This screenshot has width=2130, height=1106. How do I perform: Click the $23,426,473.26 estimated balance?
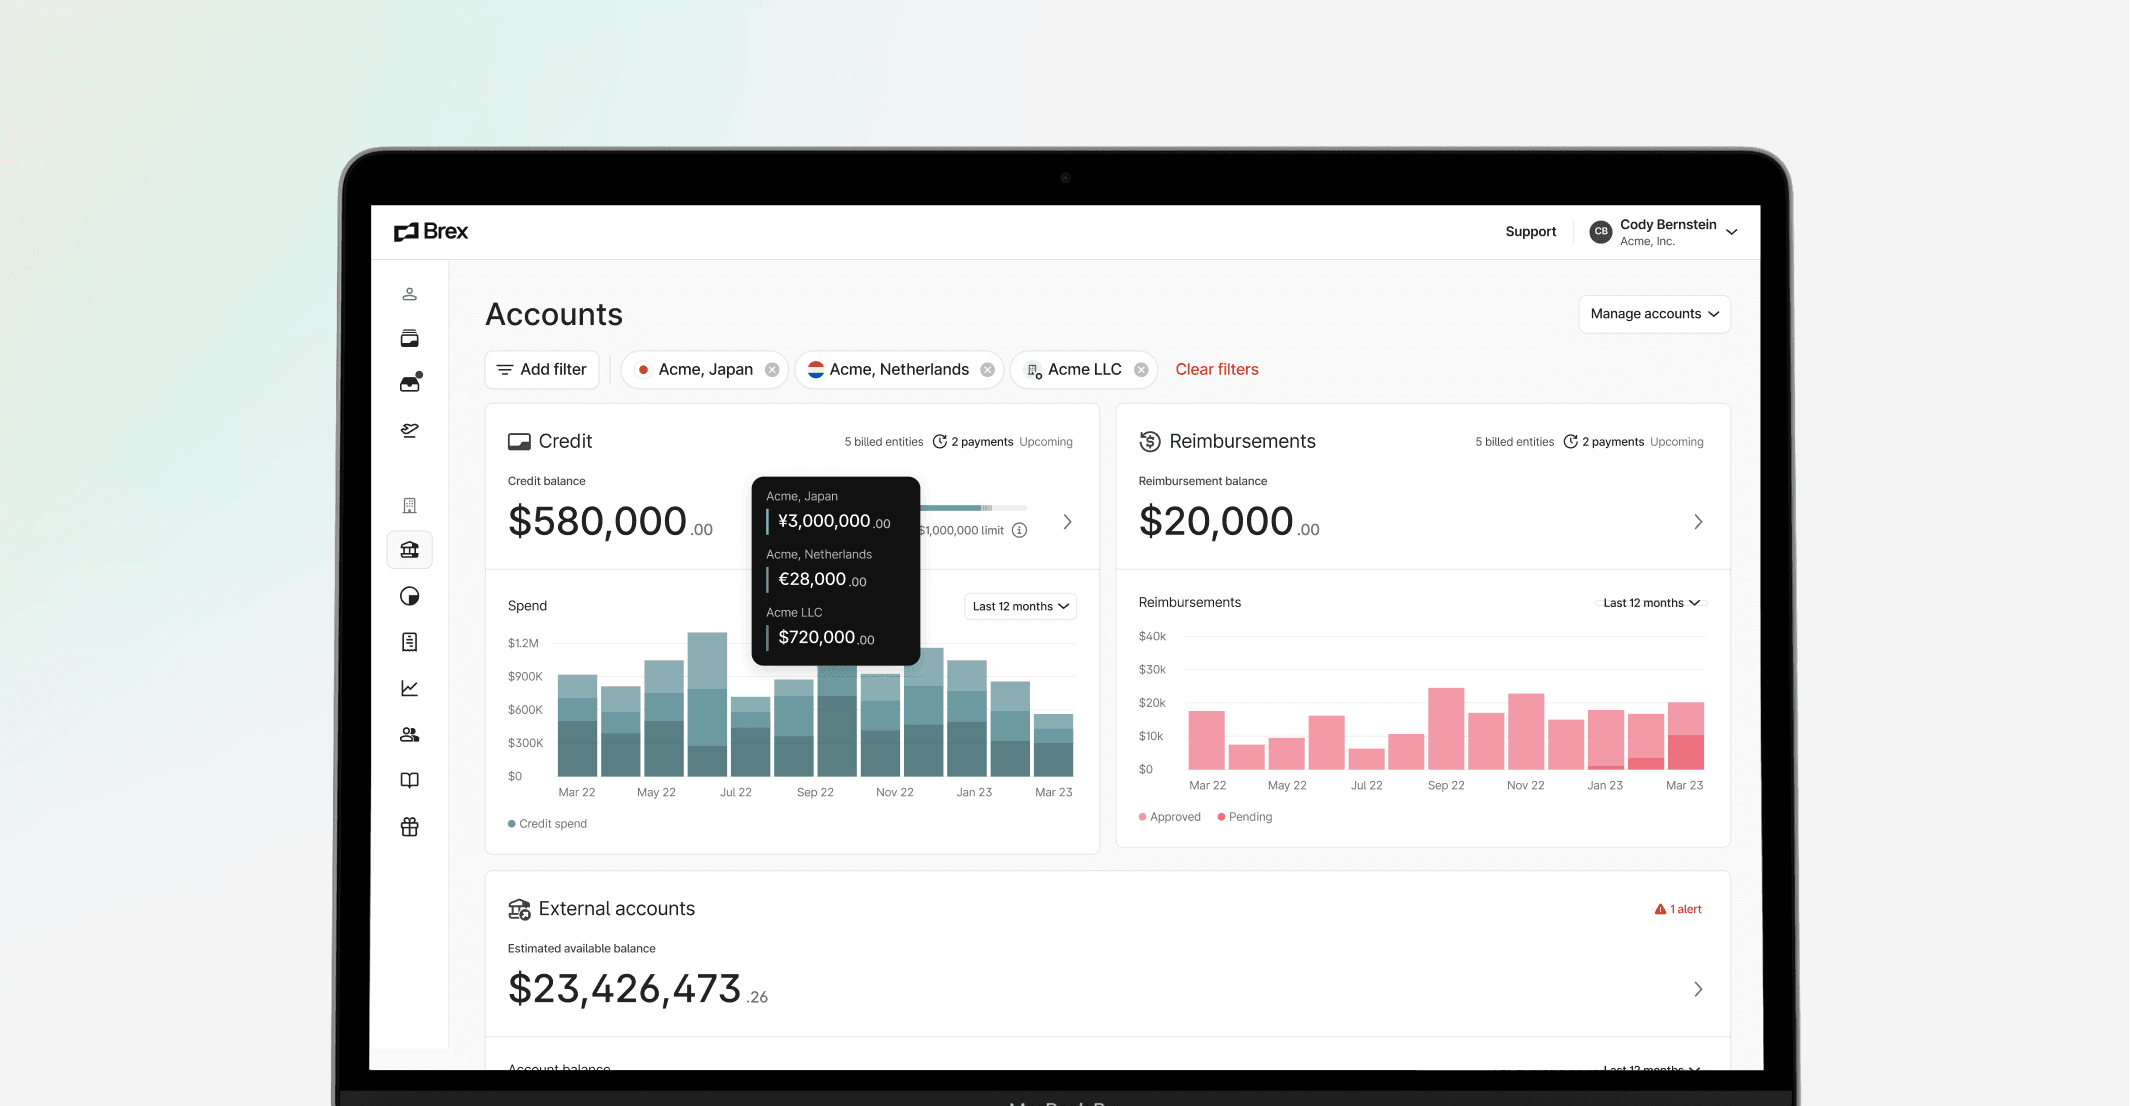pos(638,989)
